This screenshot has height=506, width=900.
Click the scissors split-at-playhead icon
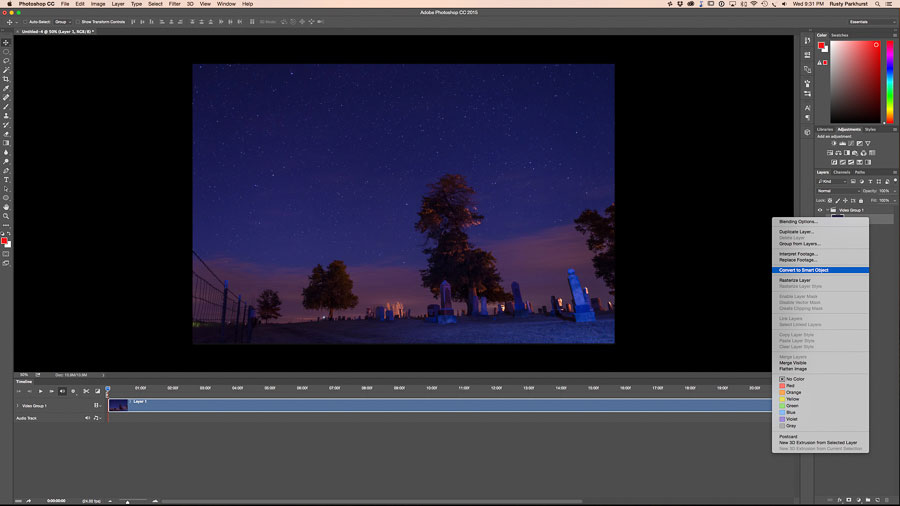(86, 391)
